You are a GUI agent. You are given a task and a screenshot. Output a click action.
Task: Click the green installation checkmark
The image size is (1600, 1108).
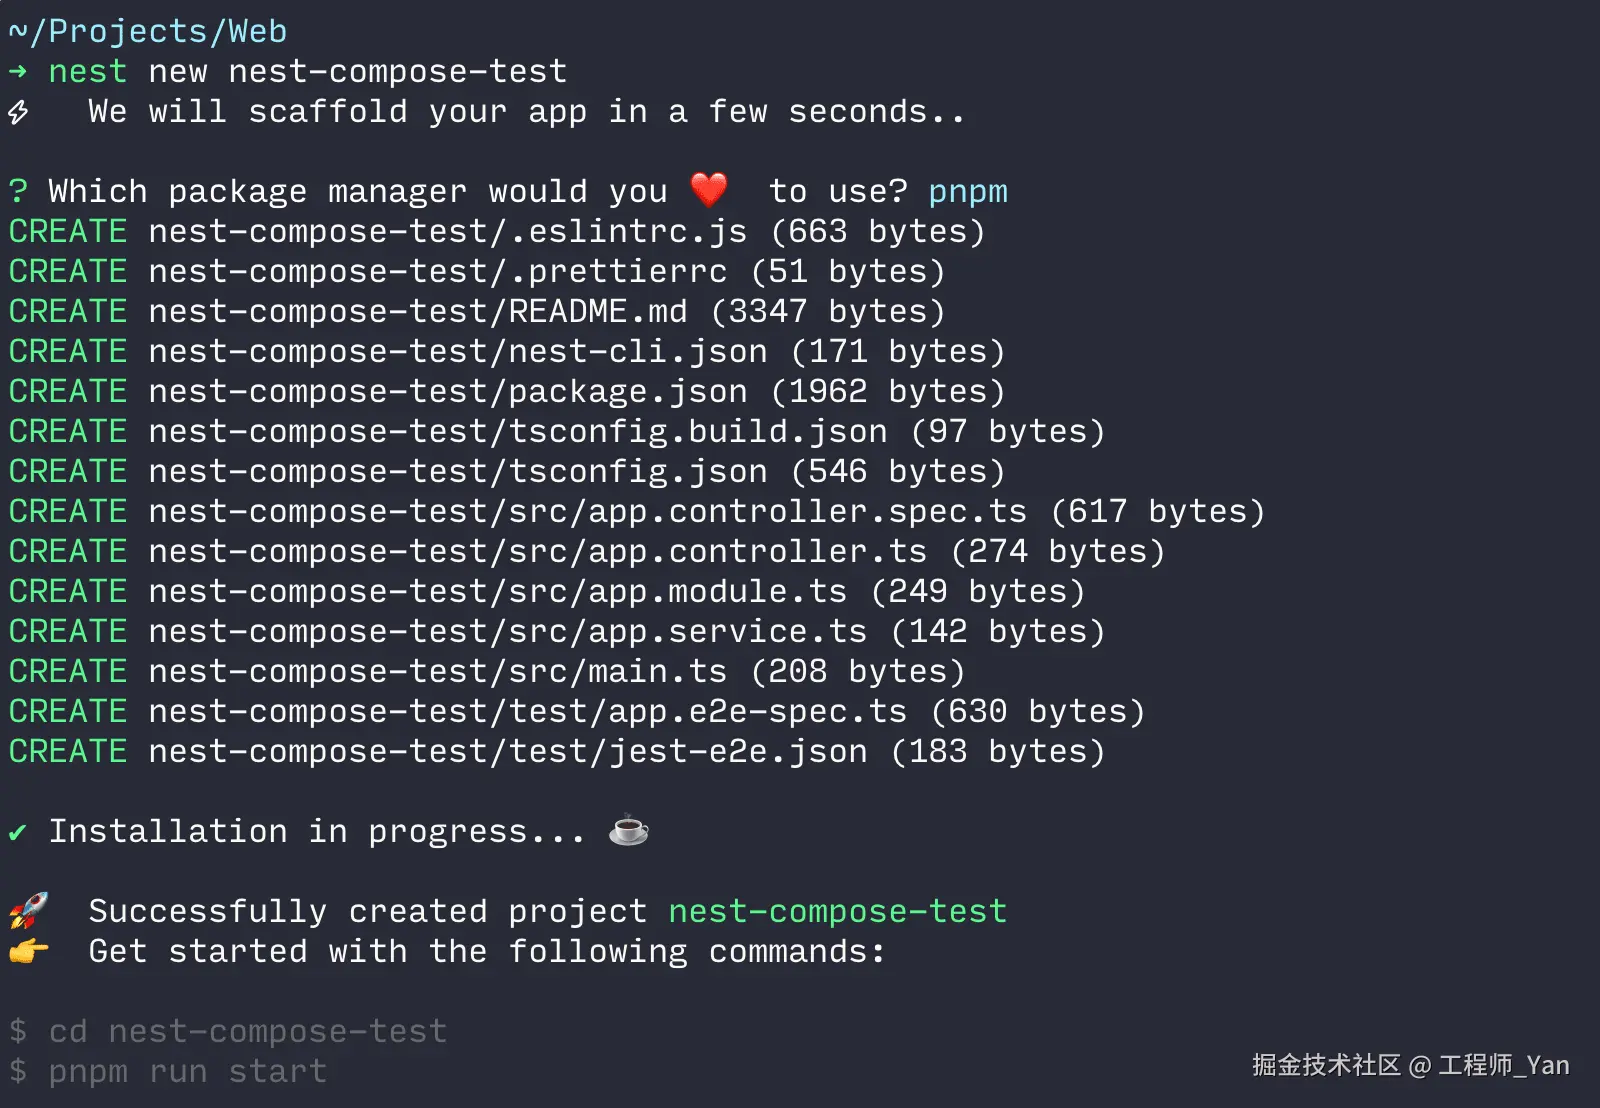(x=17, y=832)
